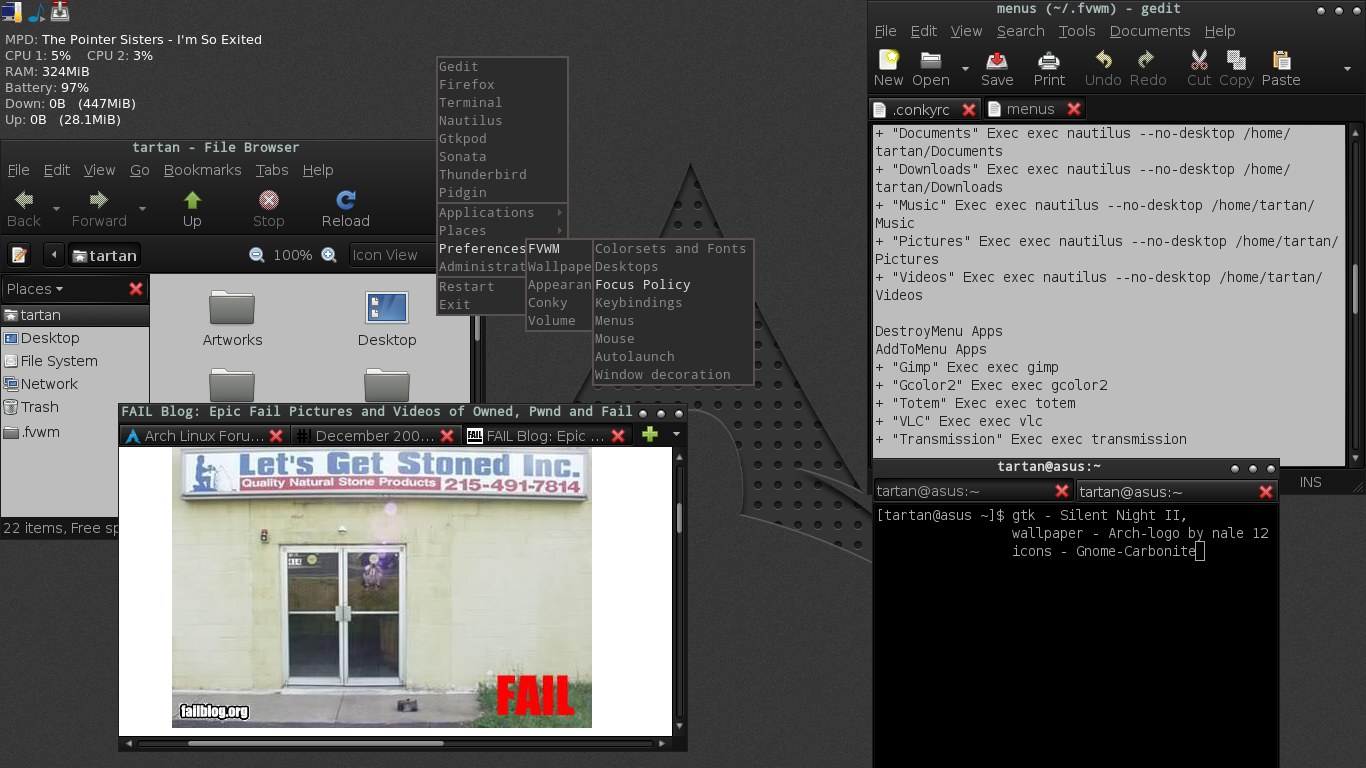Open the Forward history dropdown arrow

tap(142, 209)
